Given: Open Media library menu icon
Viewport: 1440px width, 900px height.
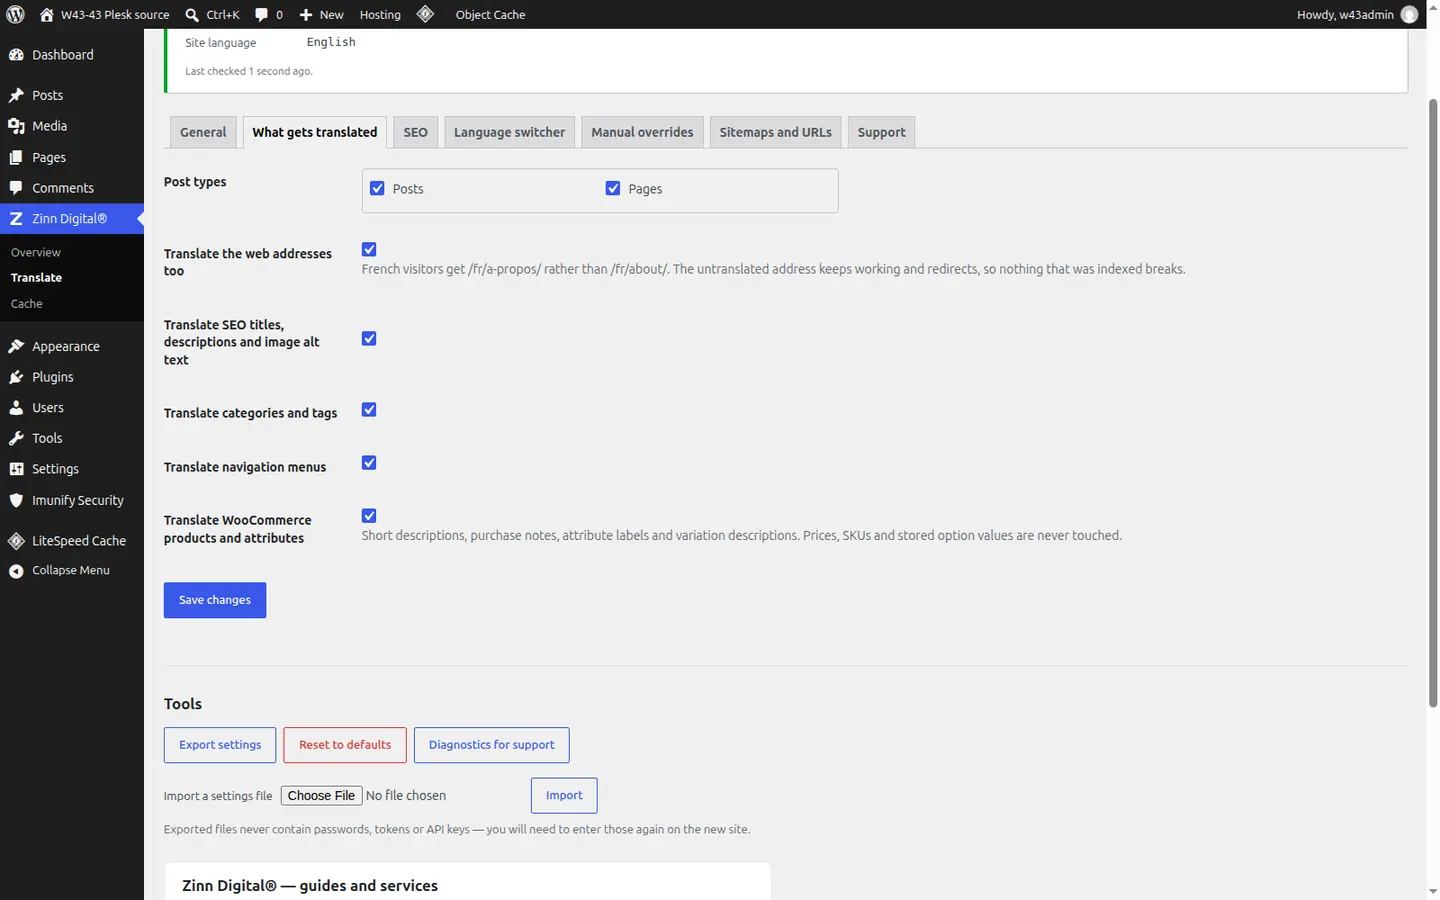Looking at the screenshot, I should (16, 126).
